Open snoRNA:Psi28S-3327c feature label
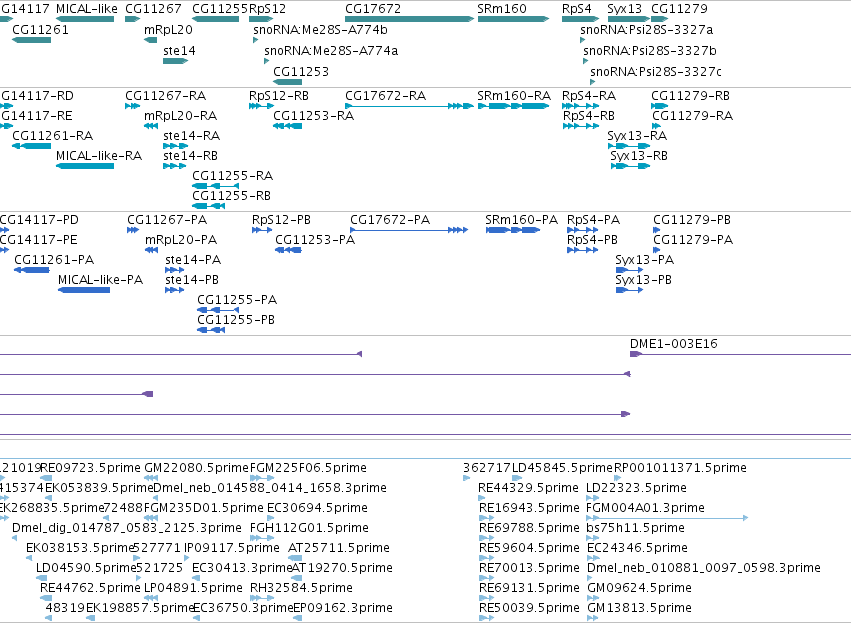The image size is (851, 623). click(656, 72)
